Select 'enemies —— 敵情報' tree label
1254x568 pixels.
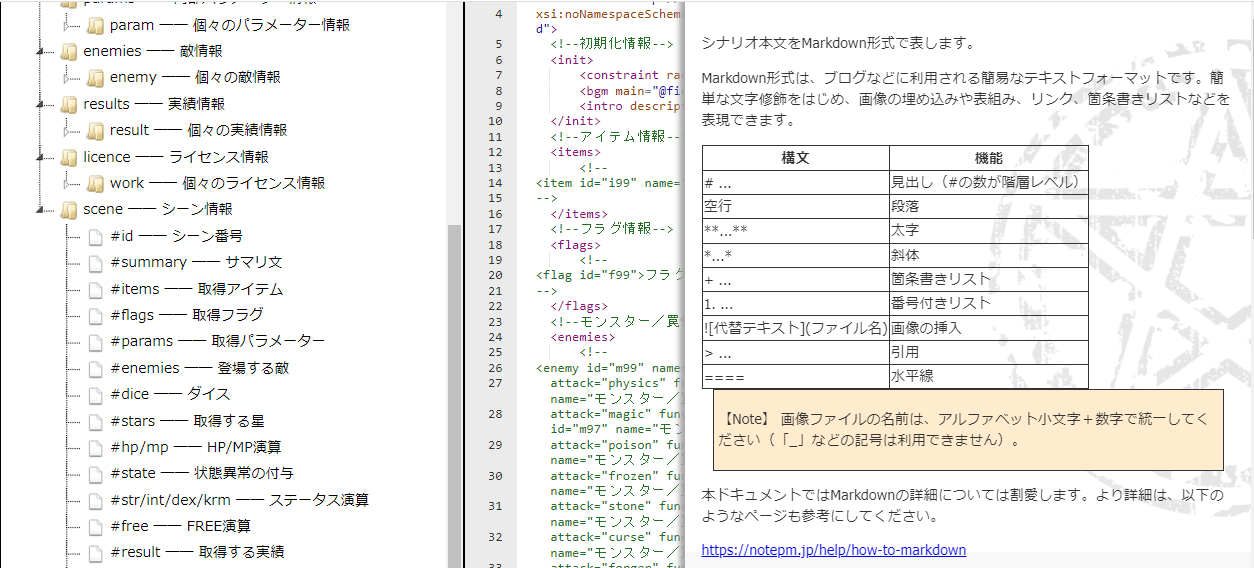153,51
